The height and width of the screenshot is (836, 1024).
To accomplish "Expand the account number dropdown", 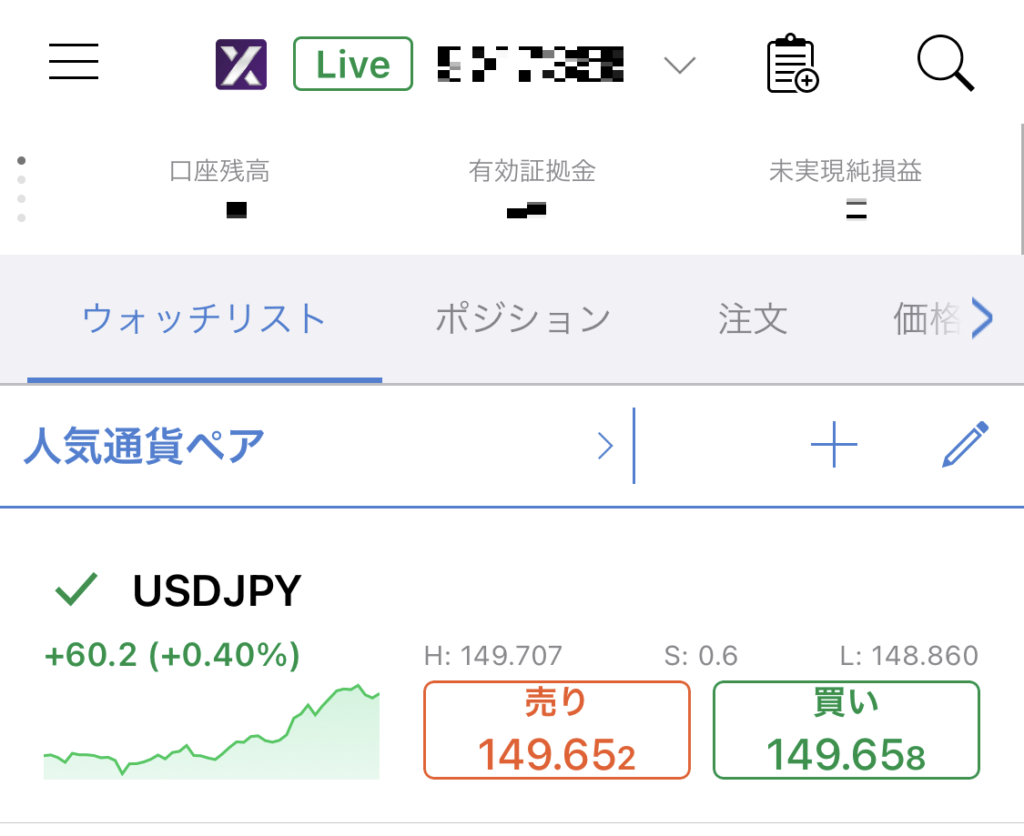I will point(679,64).
